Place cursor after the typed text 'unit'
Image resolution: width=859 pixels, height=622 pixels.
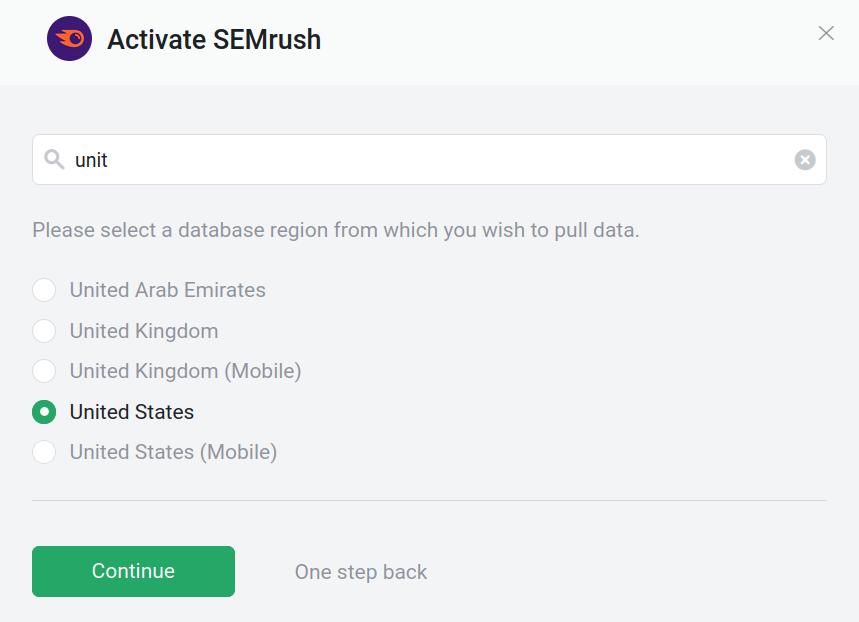110,159
